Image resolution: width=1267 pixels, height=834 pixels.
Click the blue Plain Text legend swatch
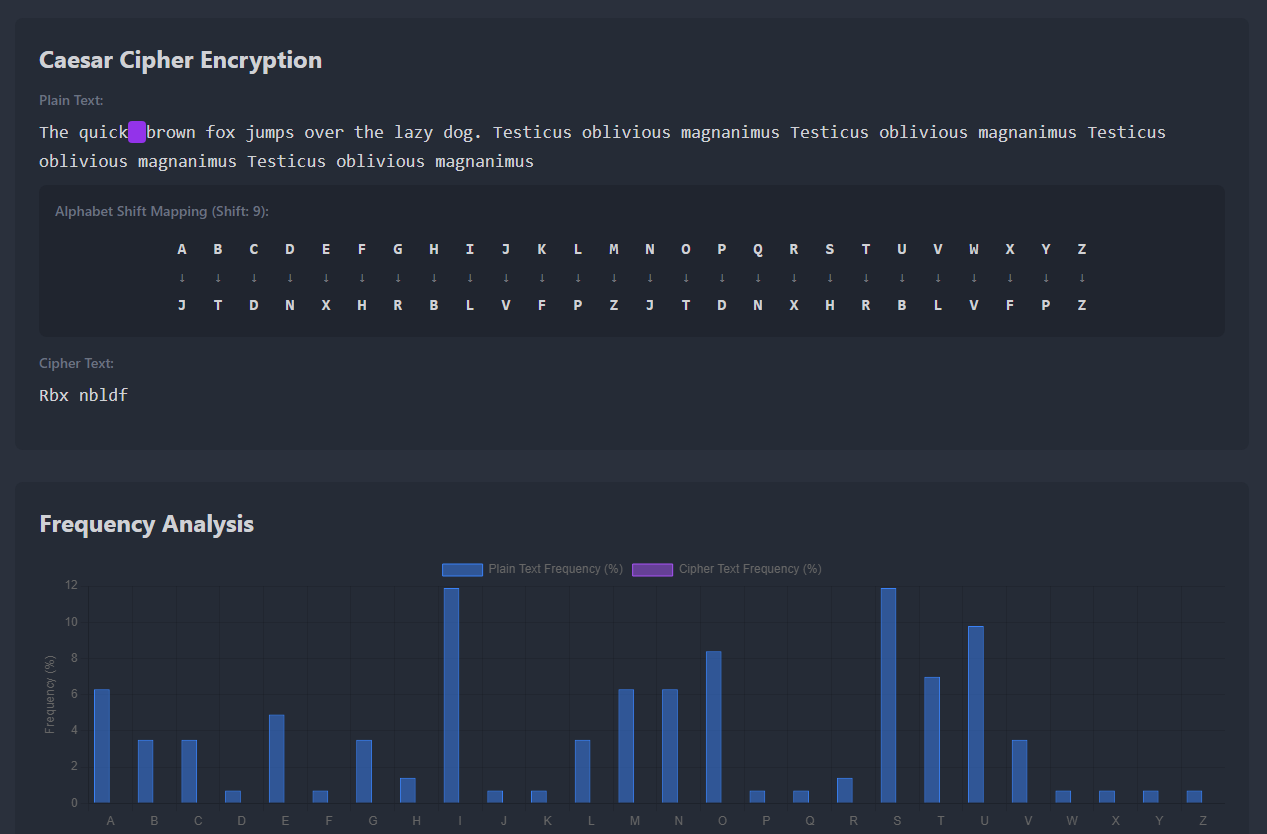tap(462, 569)
